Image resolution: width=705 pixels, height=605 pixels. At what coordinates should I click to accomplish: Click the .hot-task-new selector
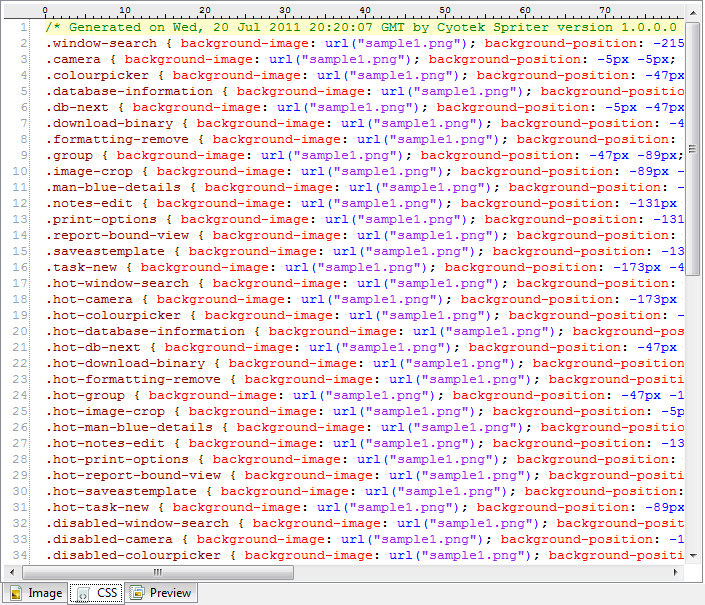(x=97, y=507)
